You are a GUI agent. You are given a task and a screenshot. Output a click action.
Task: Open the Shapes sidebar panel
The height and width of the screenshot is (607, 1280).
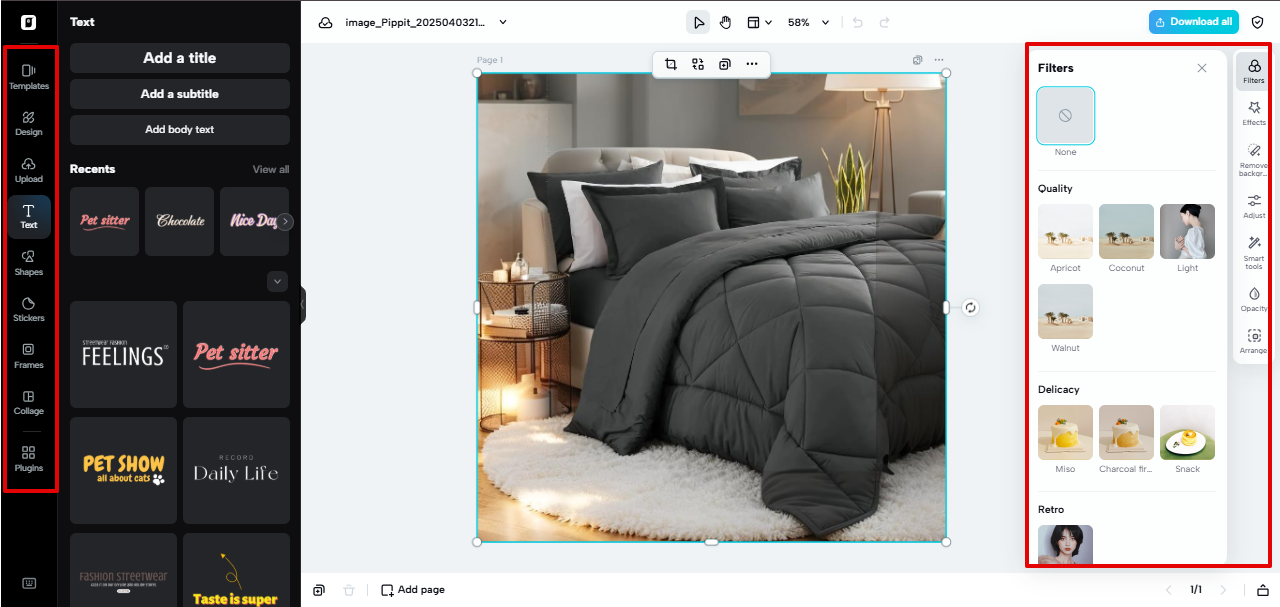pos(29,263)
